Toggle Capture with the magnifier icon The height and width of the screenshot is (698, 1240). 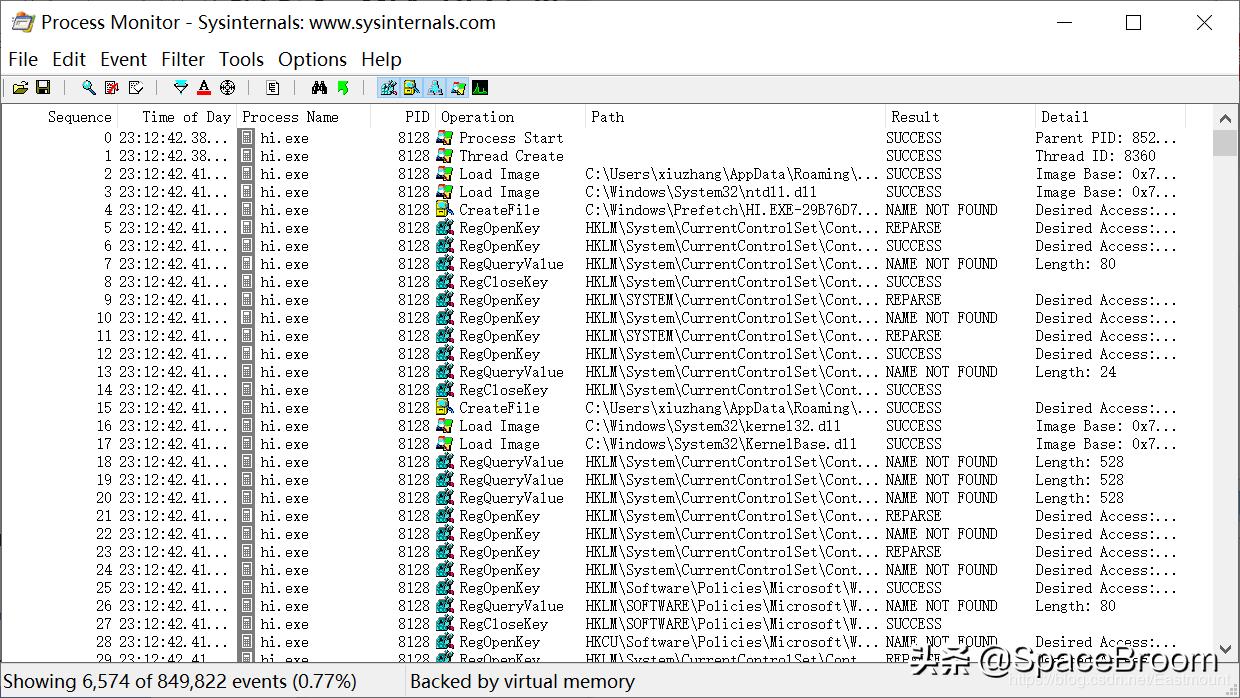[x=88, y=88]
